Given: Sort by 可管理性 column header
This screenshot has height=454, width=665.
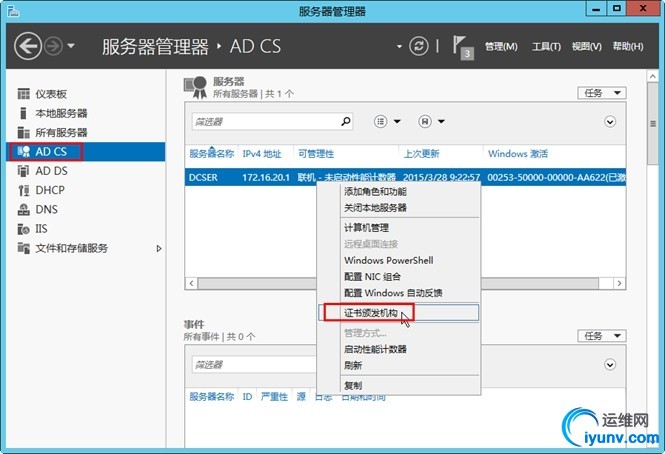Looking at the screenshot, I should tap(316, 154).
